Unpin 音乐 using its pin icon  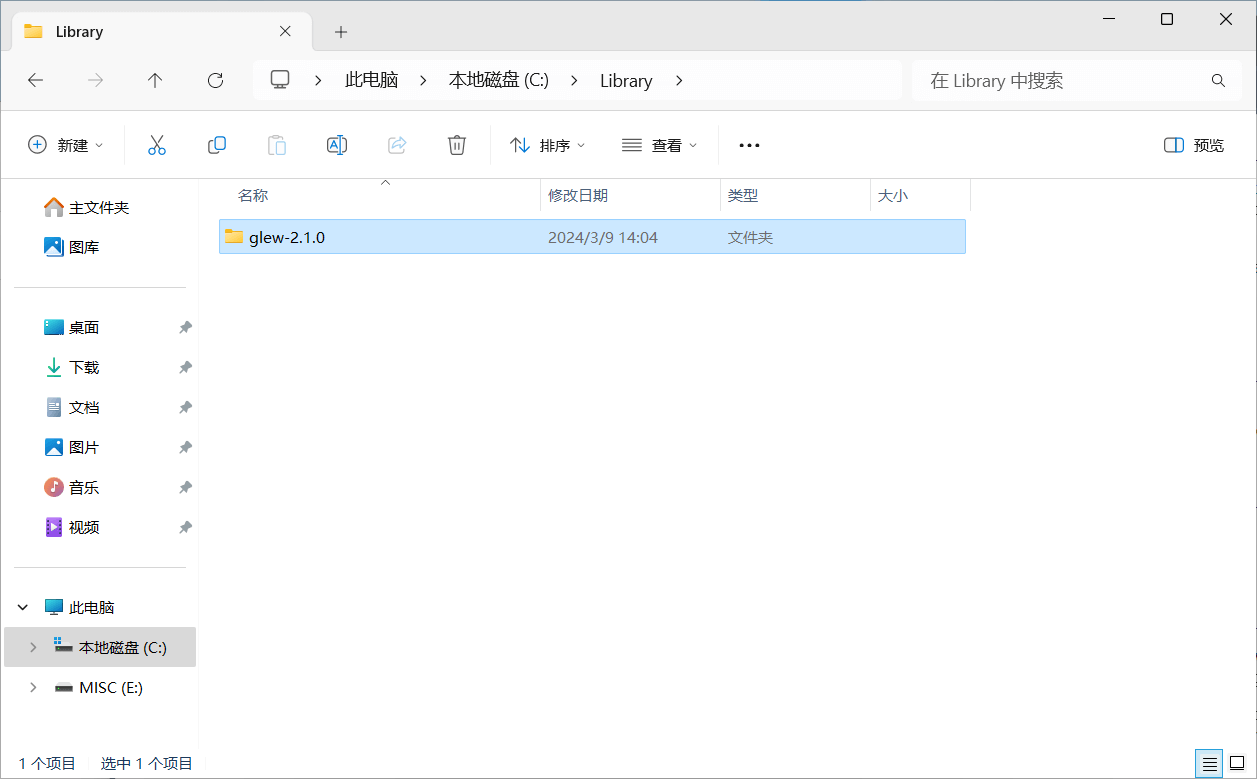click(x=185, y=487)
